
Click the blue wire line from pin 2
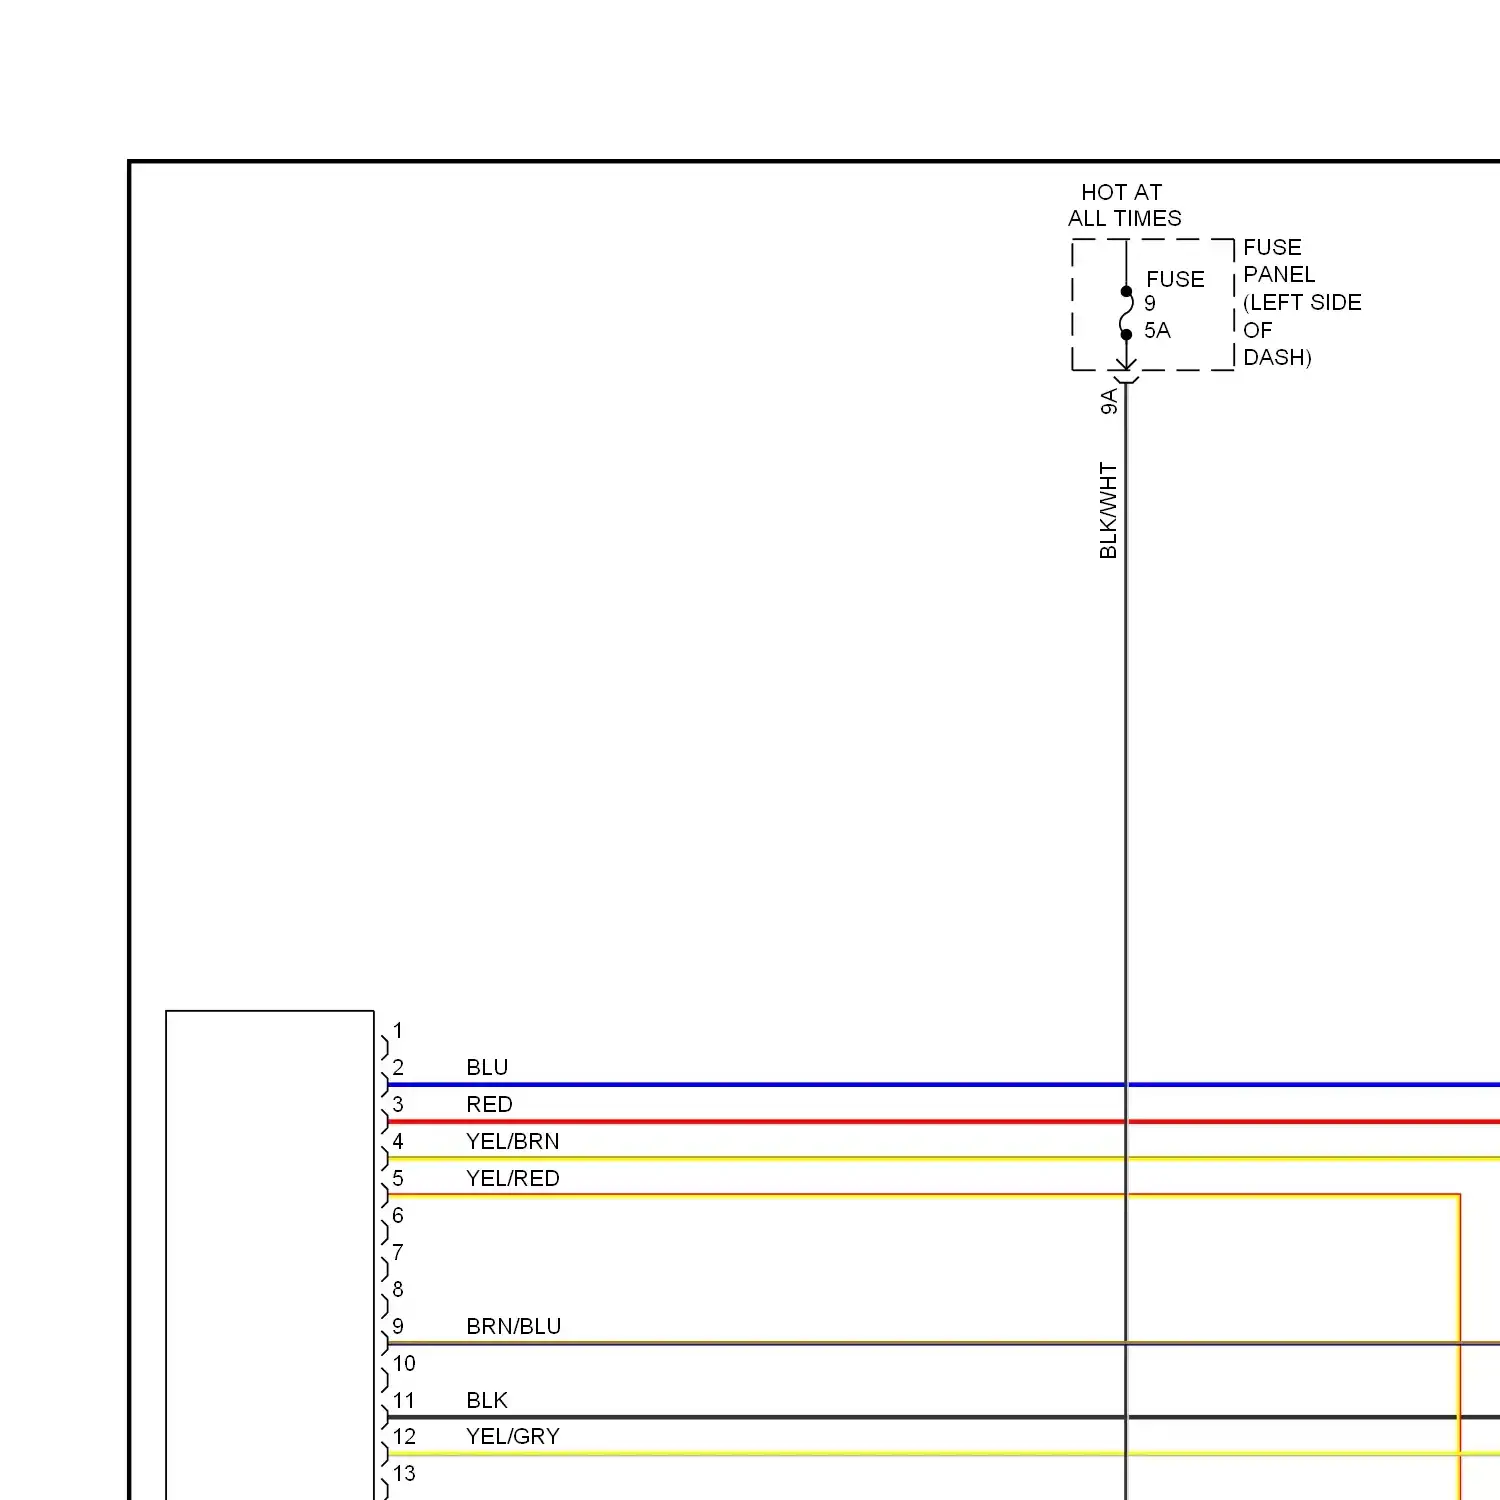click(943, 1084)
